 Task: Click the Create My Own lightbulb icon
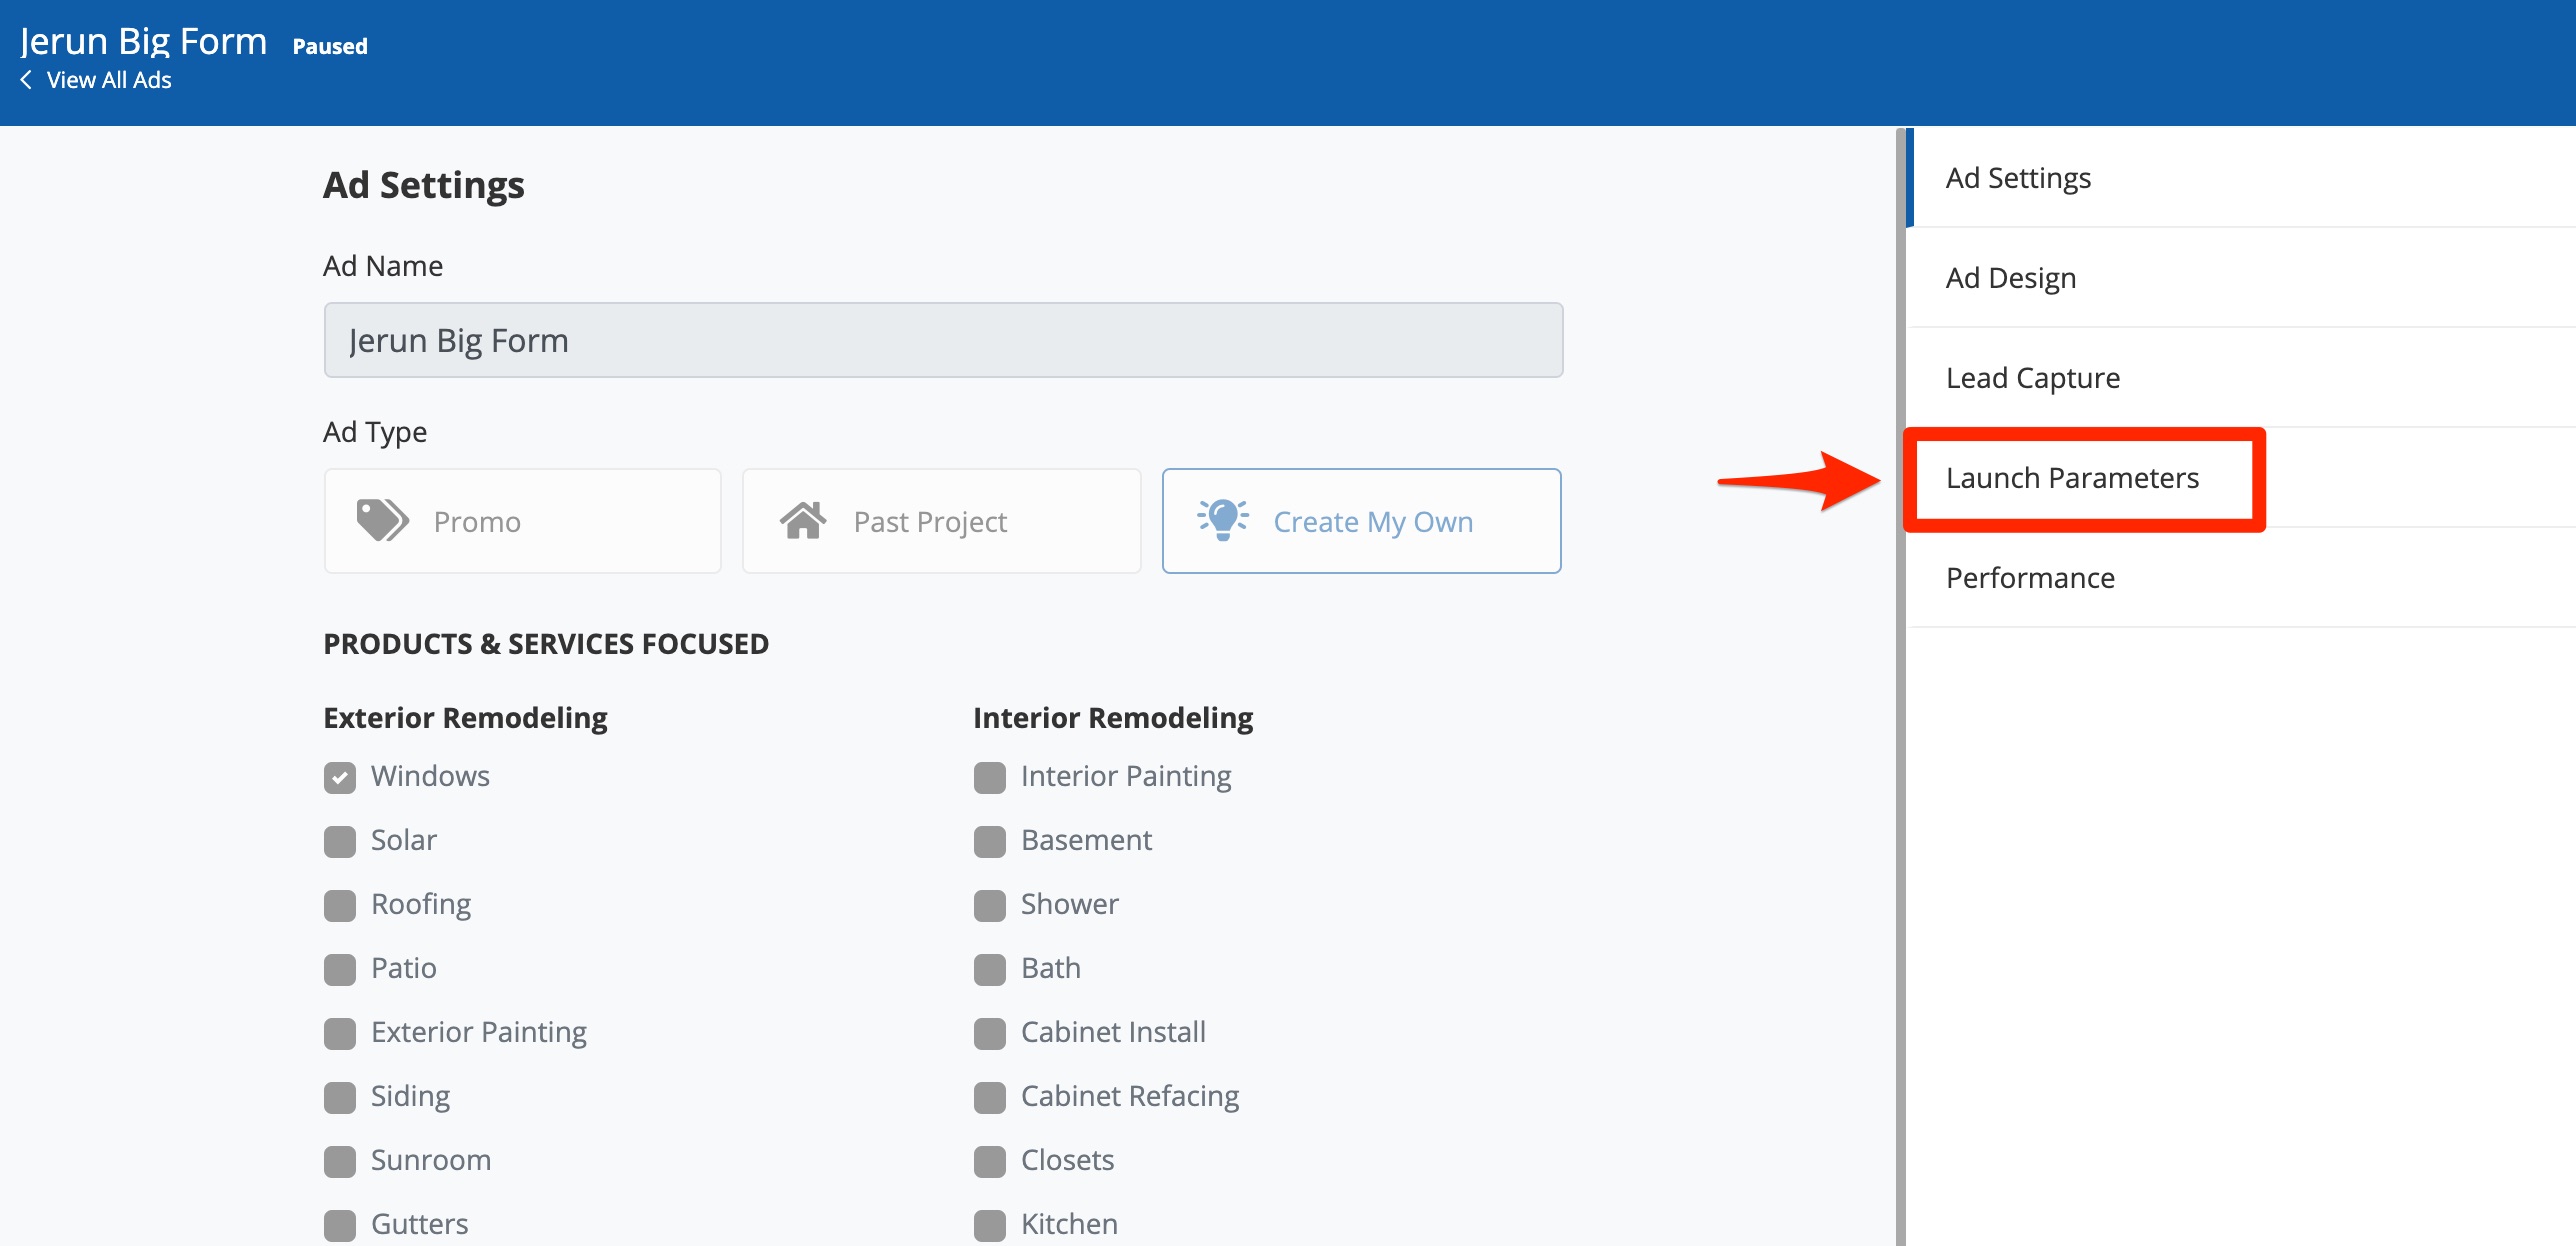point(1222,520)
